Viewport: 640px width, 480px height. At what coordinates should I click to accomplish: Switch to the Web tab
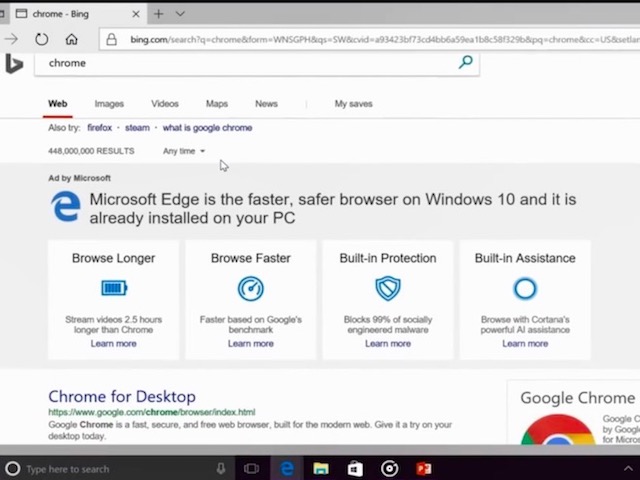pos(58,104)
